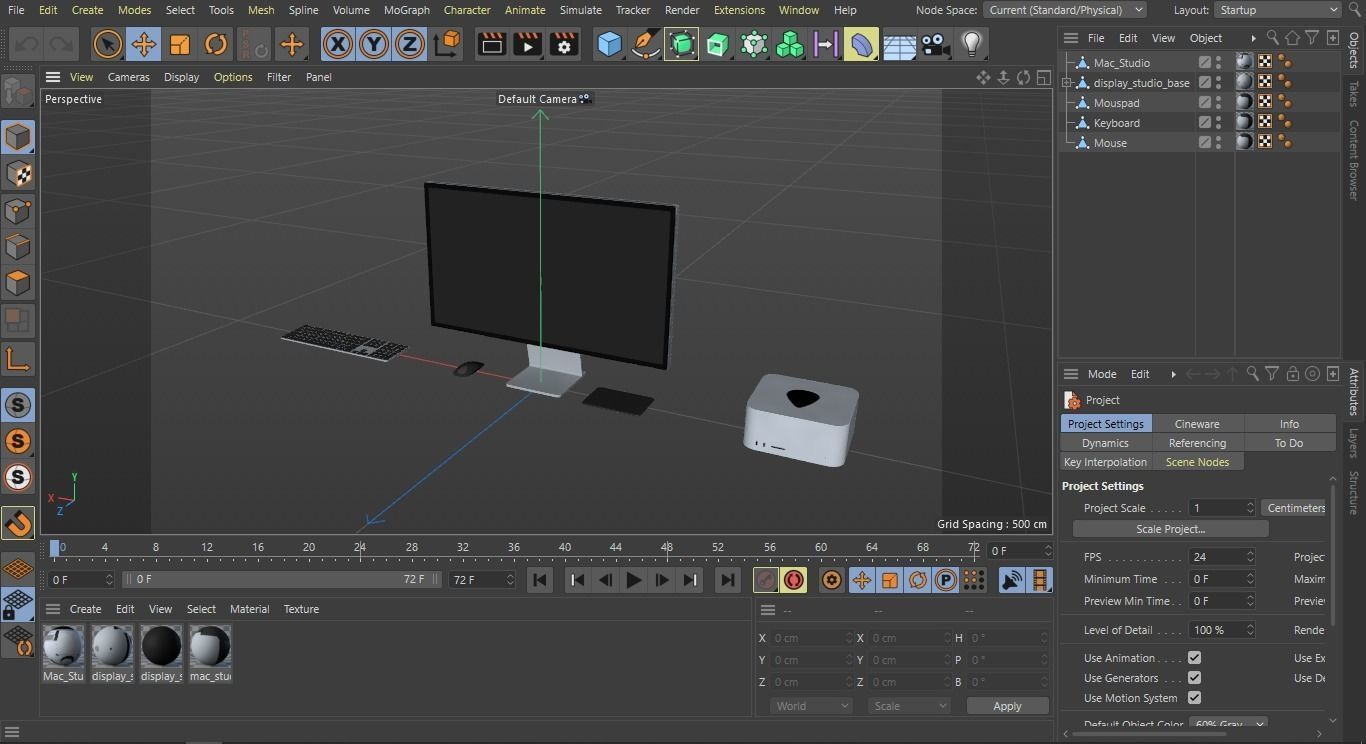The height and width of the screenshot is (744, 1366).
Task: Expand the display_studio_base hierarchy
Action: click(x=1066, y=82)
